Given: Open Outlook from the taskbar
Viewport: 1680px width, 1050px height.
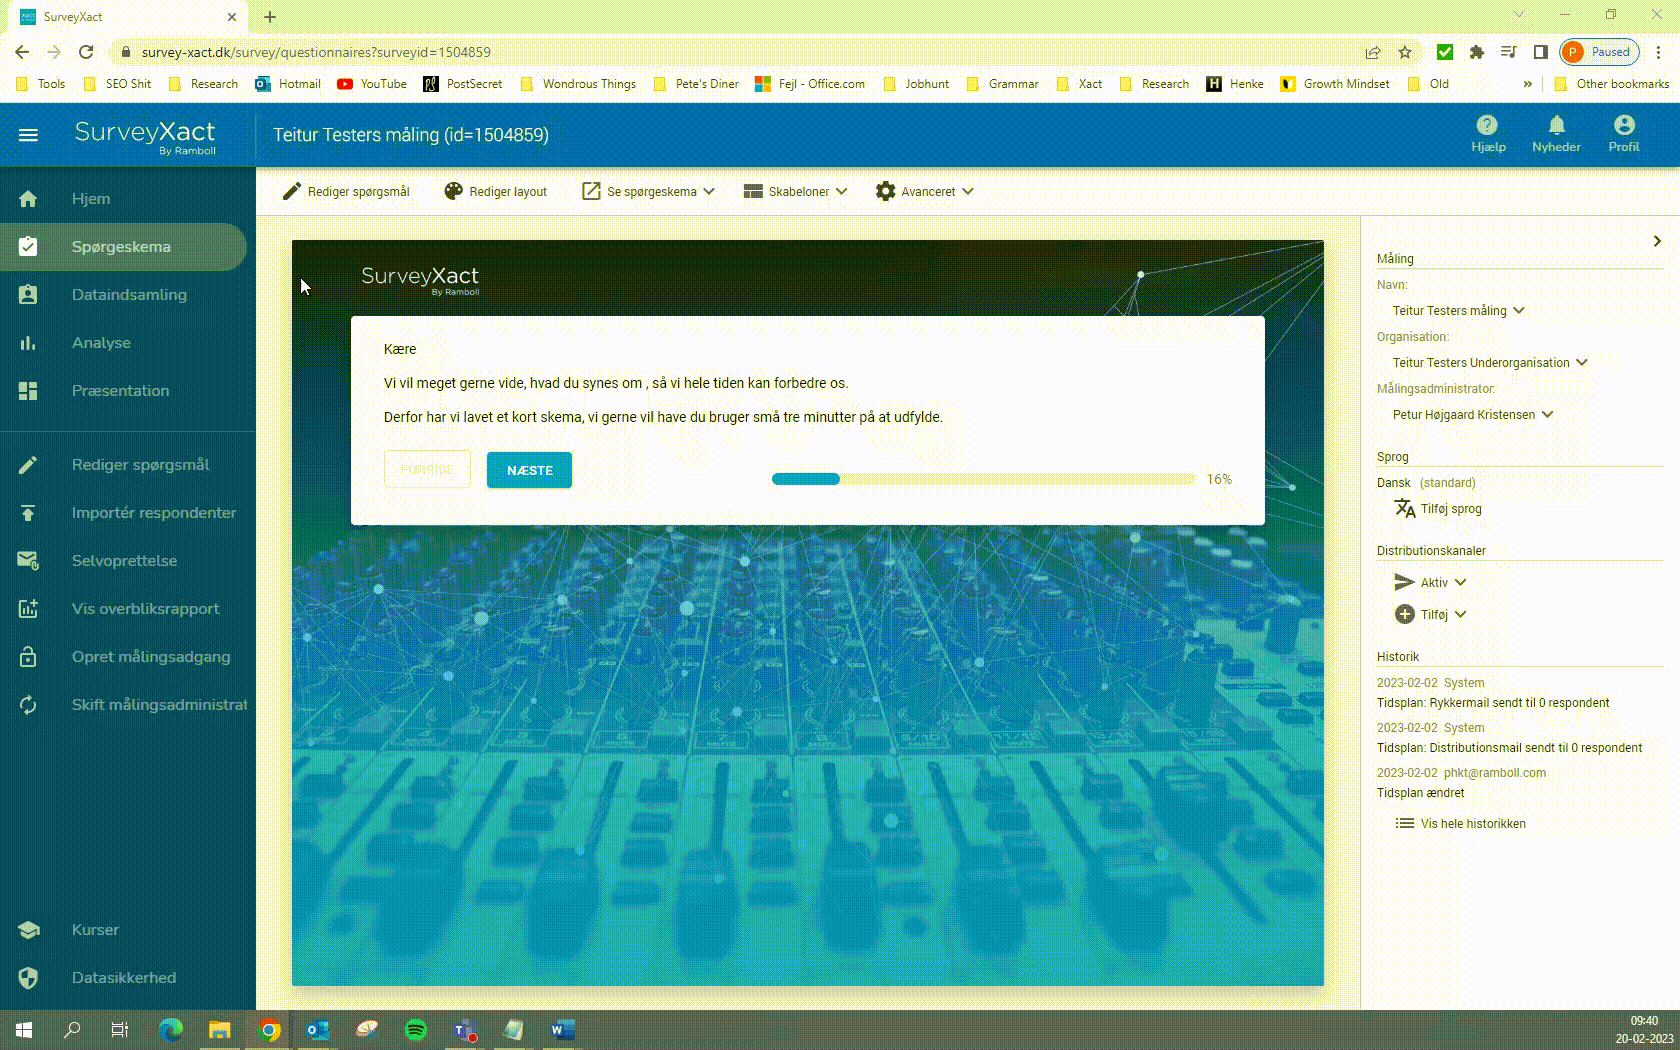Looking at the screenshot, I should click(x=318, y=1030).
